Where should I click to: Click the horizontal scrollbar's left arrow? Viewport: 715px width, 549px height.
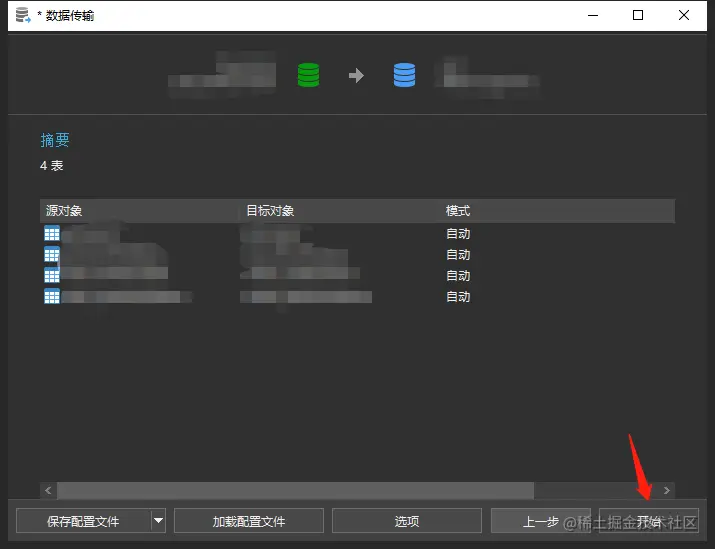(48, 491)
